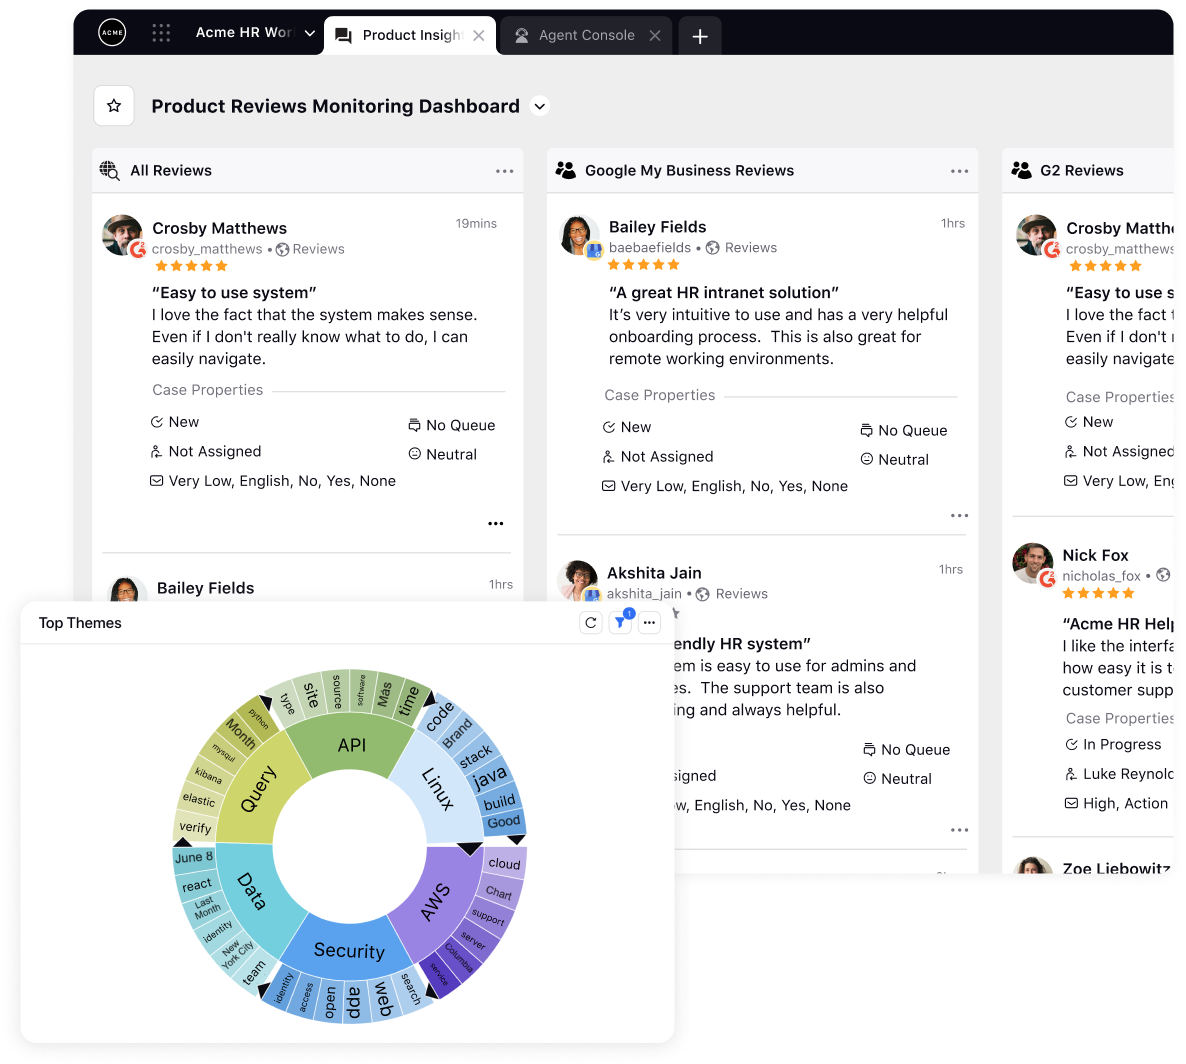The height and width of the screenshot is (1064, 1186).
Task: Close the Product Insights tab
Action: (479, 36)
